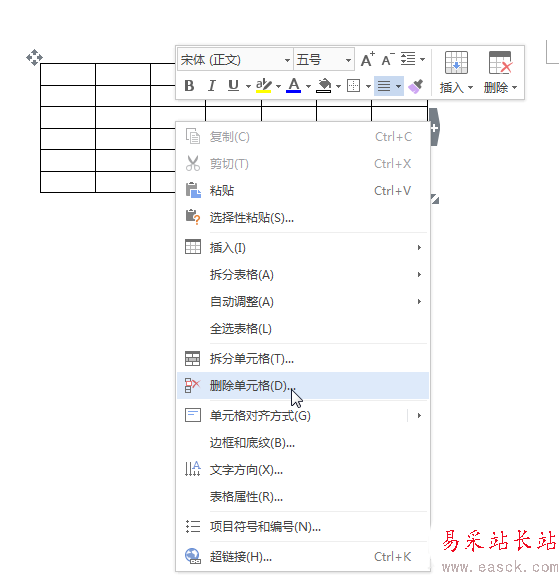Click the Insert table icon
Image resolution: width=559 pixels, height=582 pixels.
tap(456, 62)
